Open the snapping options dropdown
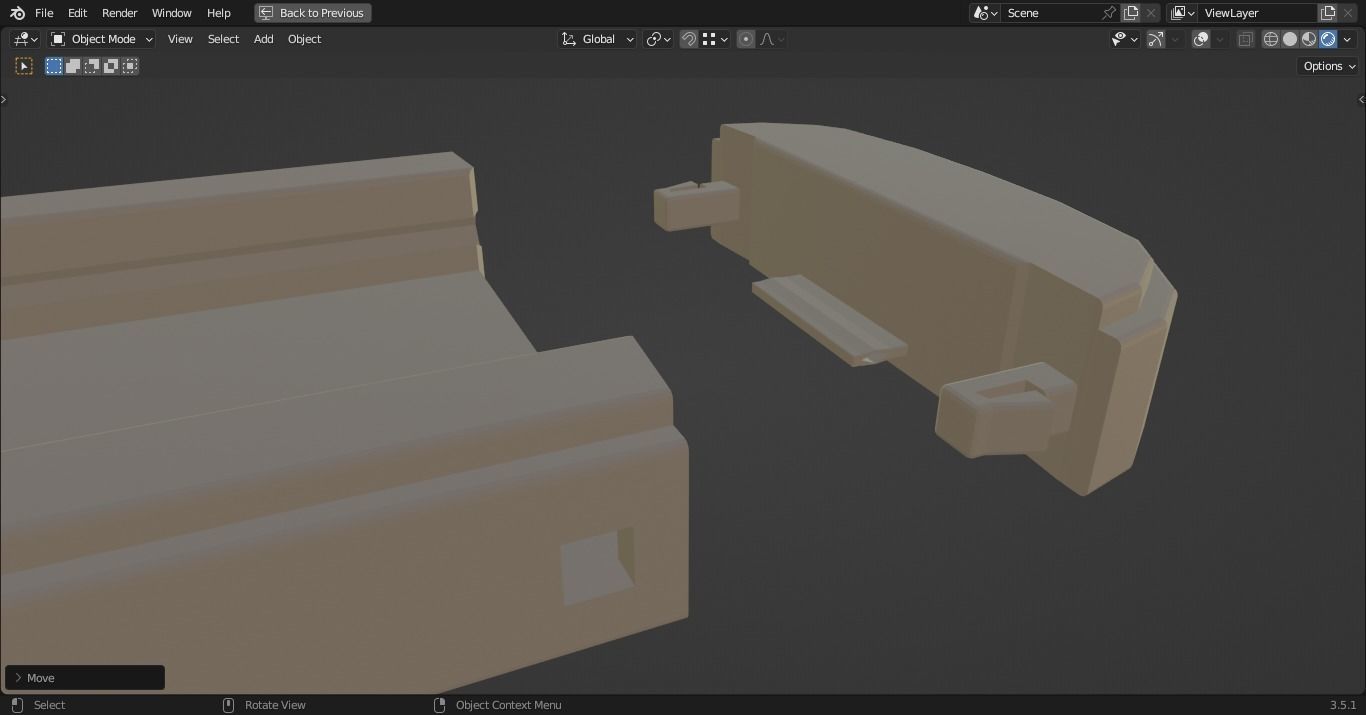 click(715, 39)
